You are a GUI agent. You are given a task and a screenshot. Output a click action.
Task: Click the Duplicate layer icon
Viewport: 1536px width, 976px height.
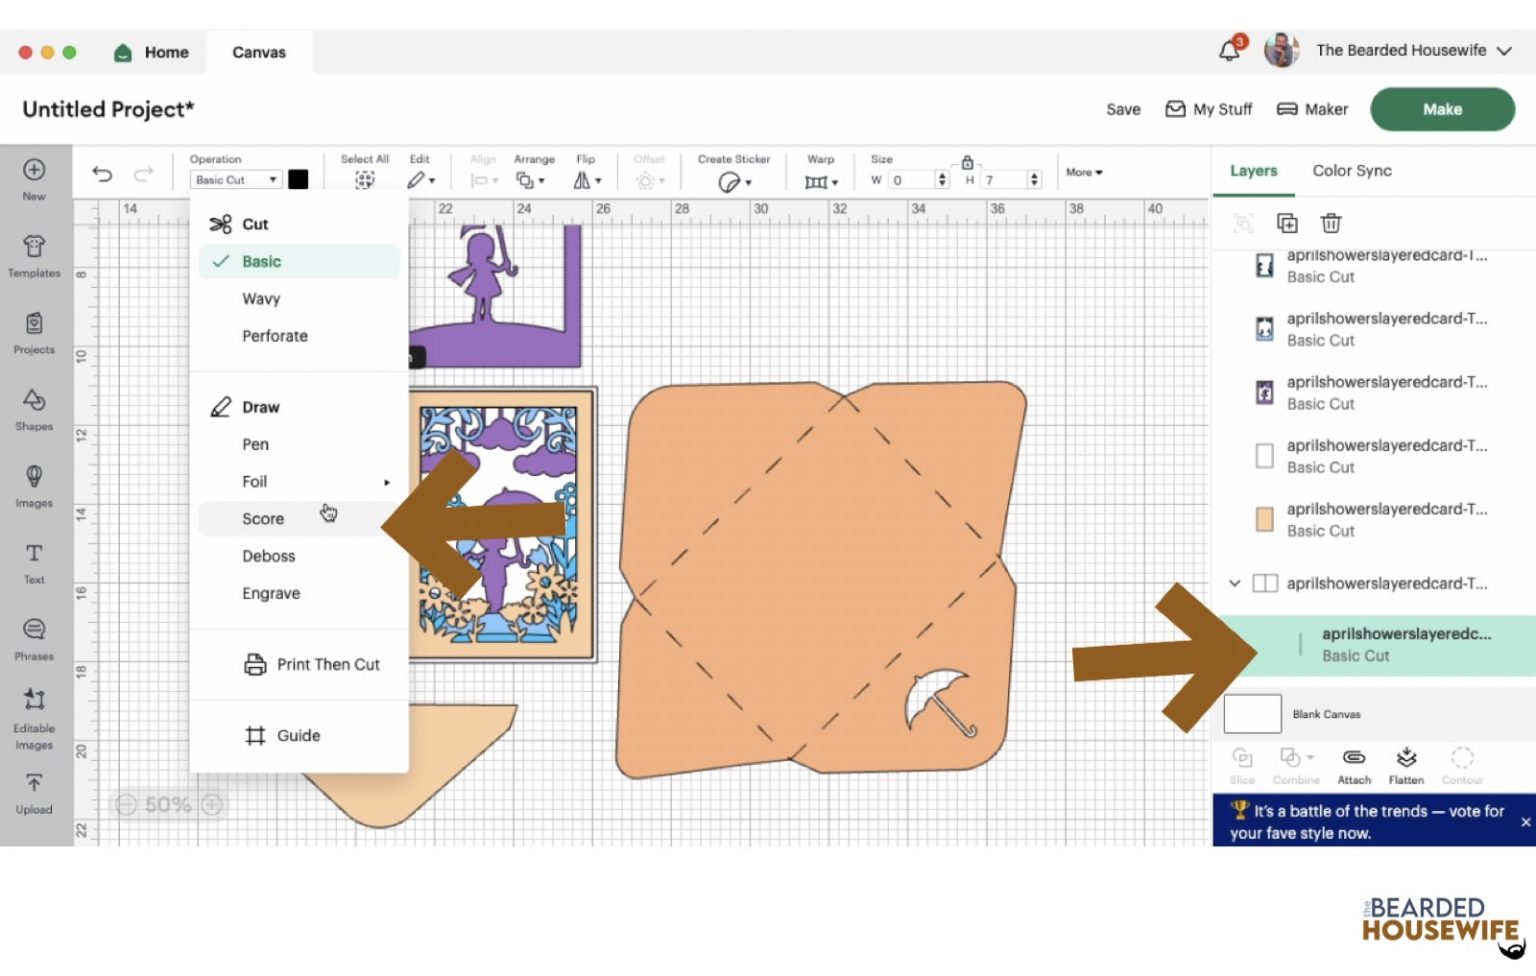pyautogui.click(x=1287, y=223)
